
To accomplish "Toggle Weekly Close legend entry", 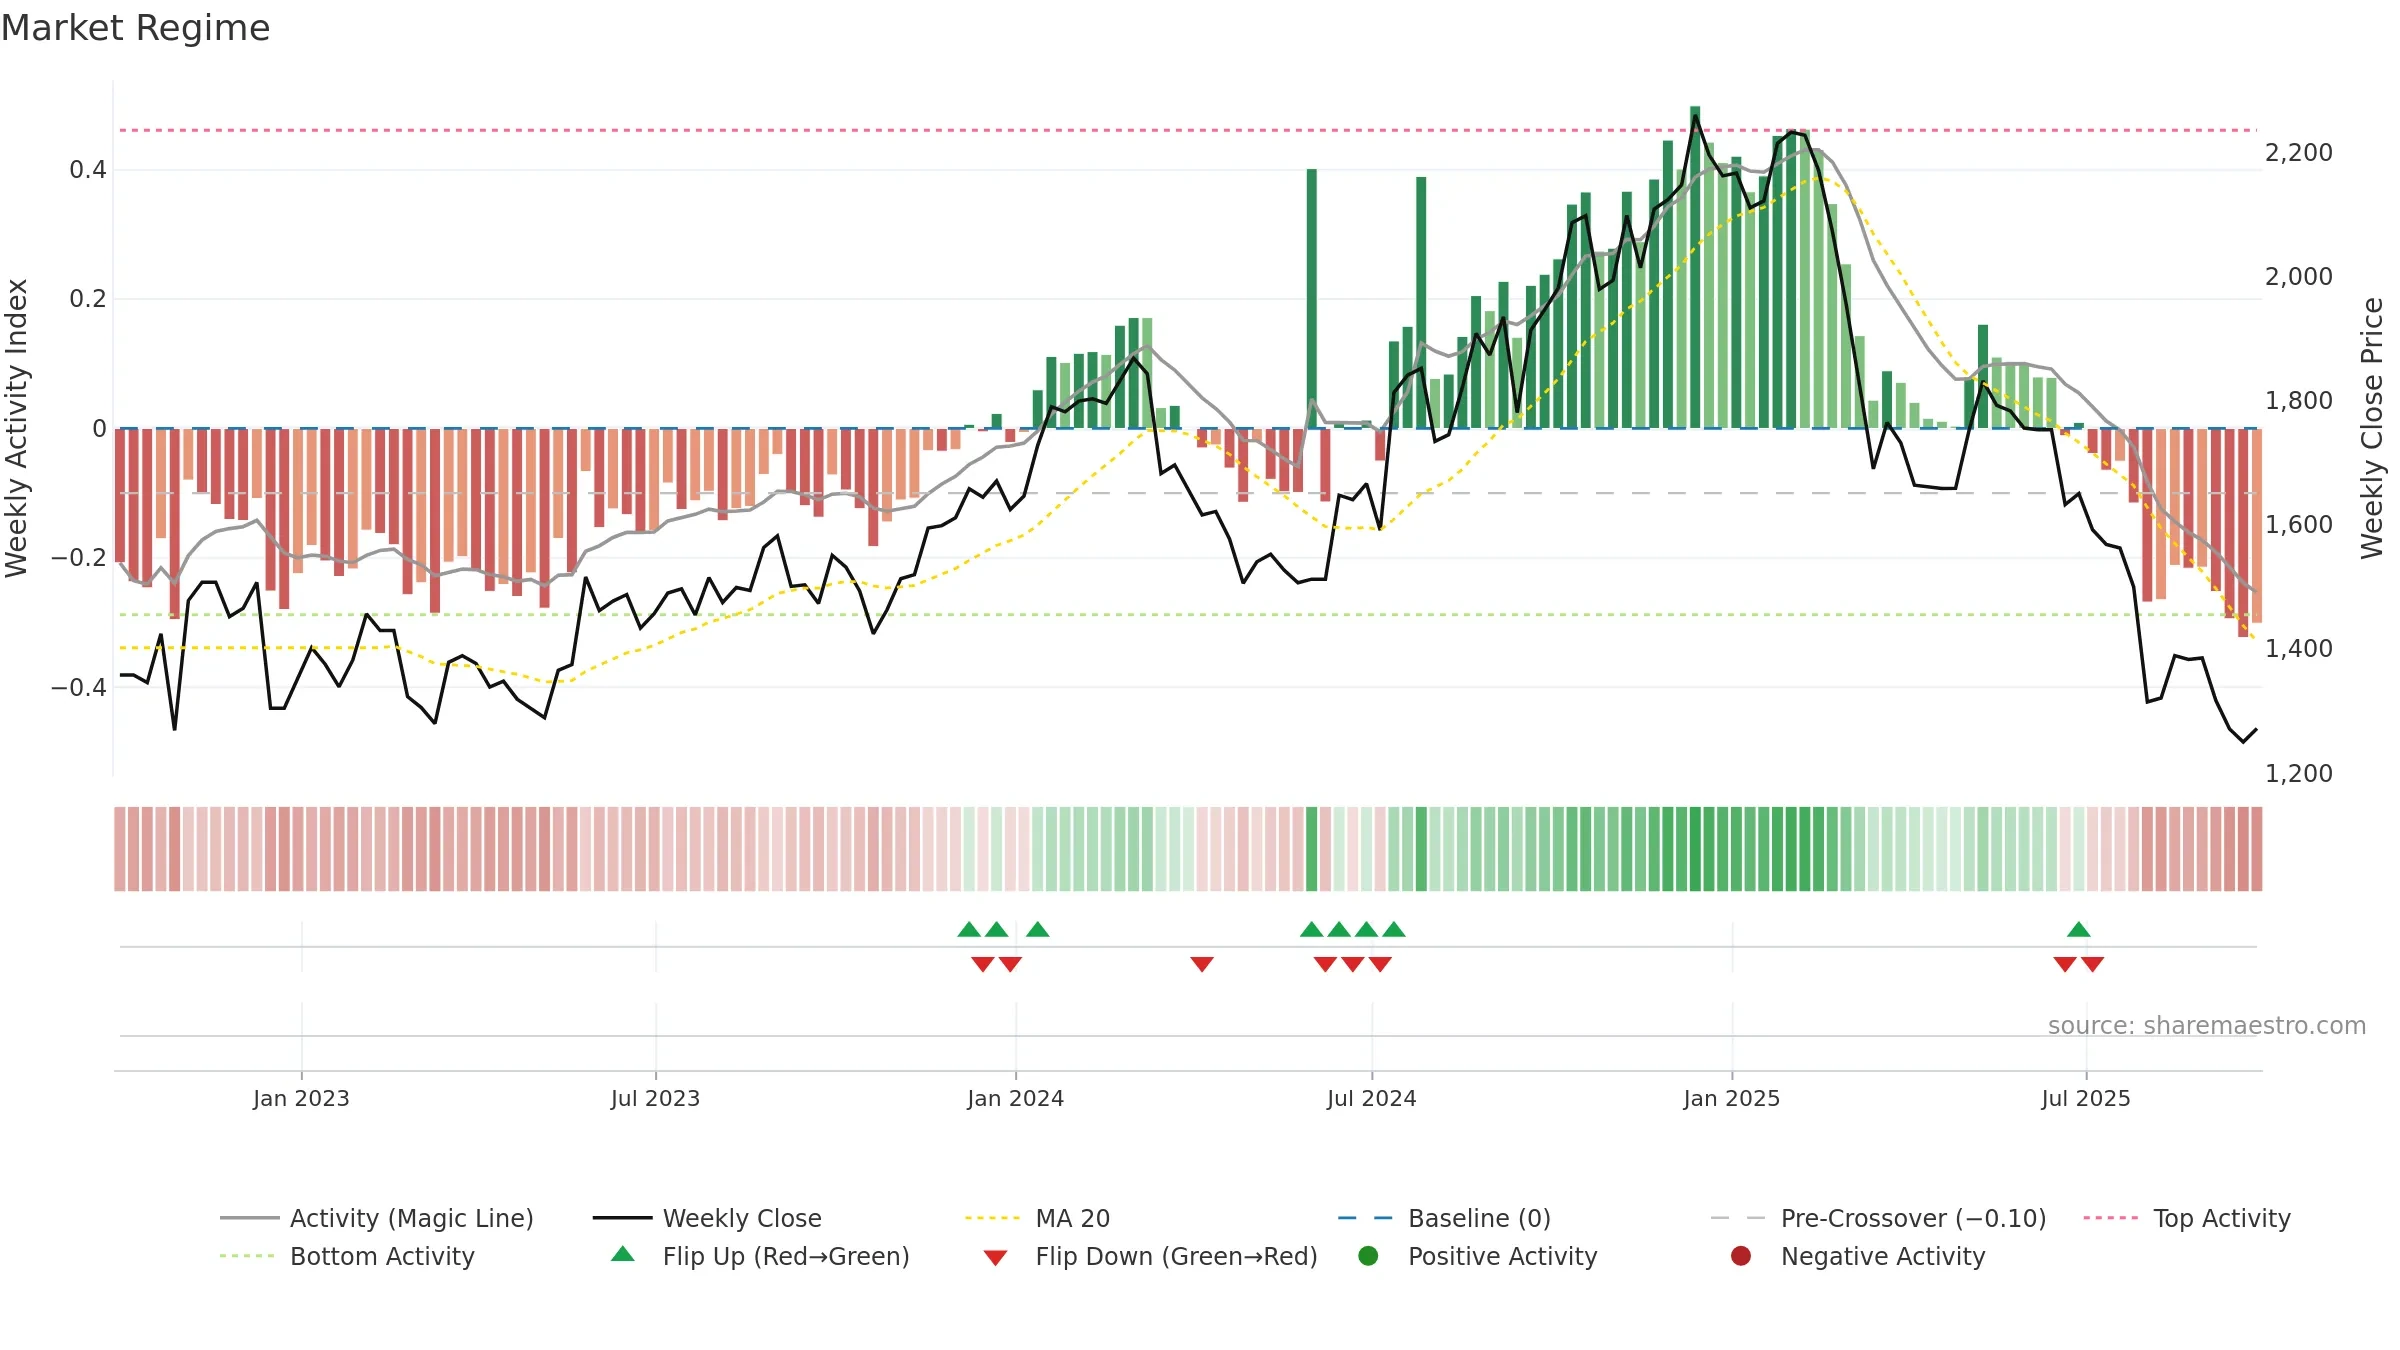I will [x=707, y=1218].
